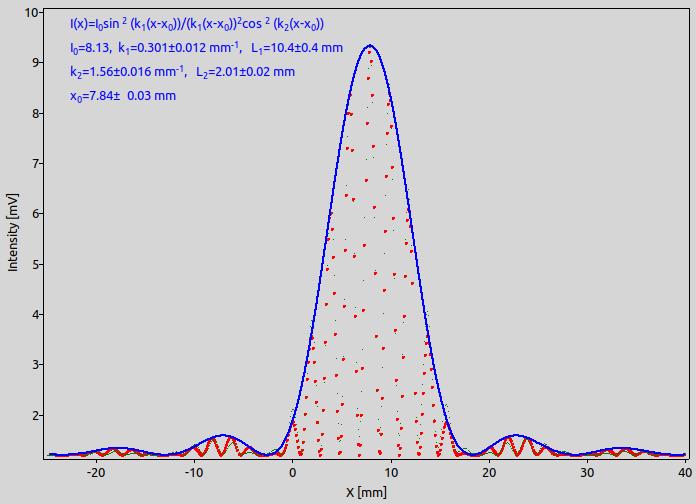Image resolution: width=696 pixels, height=504 pixels.
Task: Select the I0=8.13 parameter annotation line
Action: click(206, 48)
